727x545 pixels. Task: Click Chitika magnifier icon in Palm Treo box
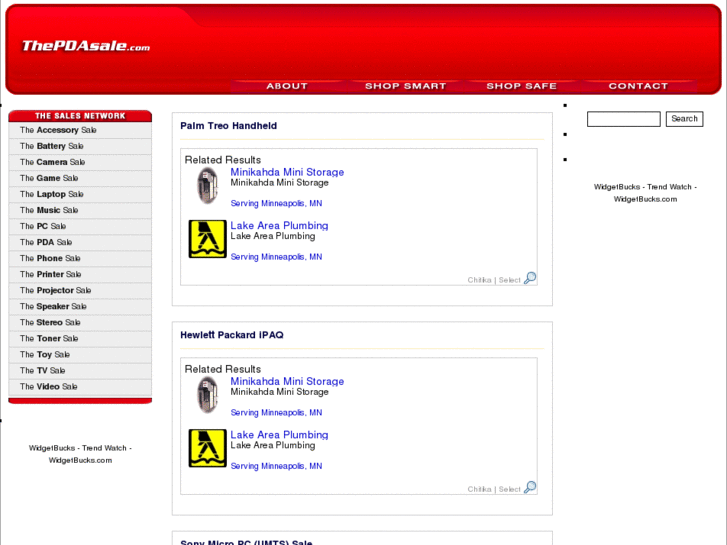tap(530, 278)
